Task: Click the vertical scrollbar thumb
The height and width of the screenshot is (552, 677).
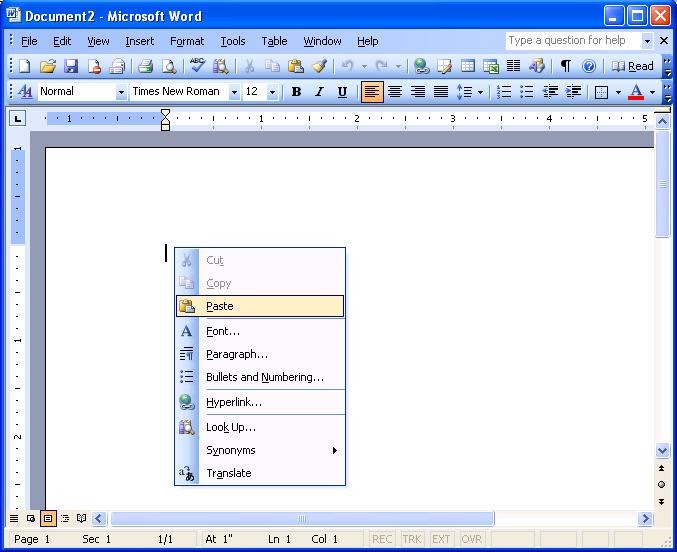Action: [662, 184]
